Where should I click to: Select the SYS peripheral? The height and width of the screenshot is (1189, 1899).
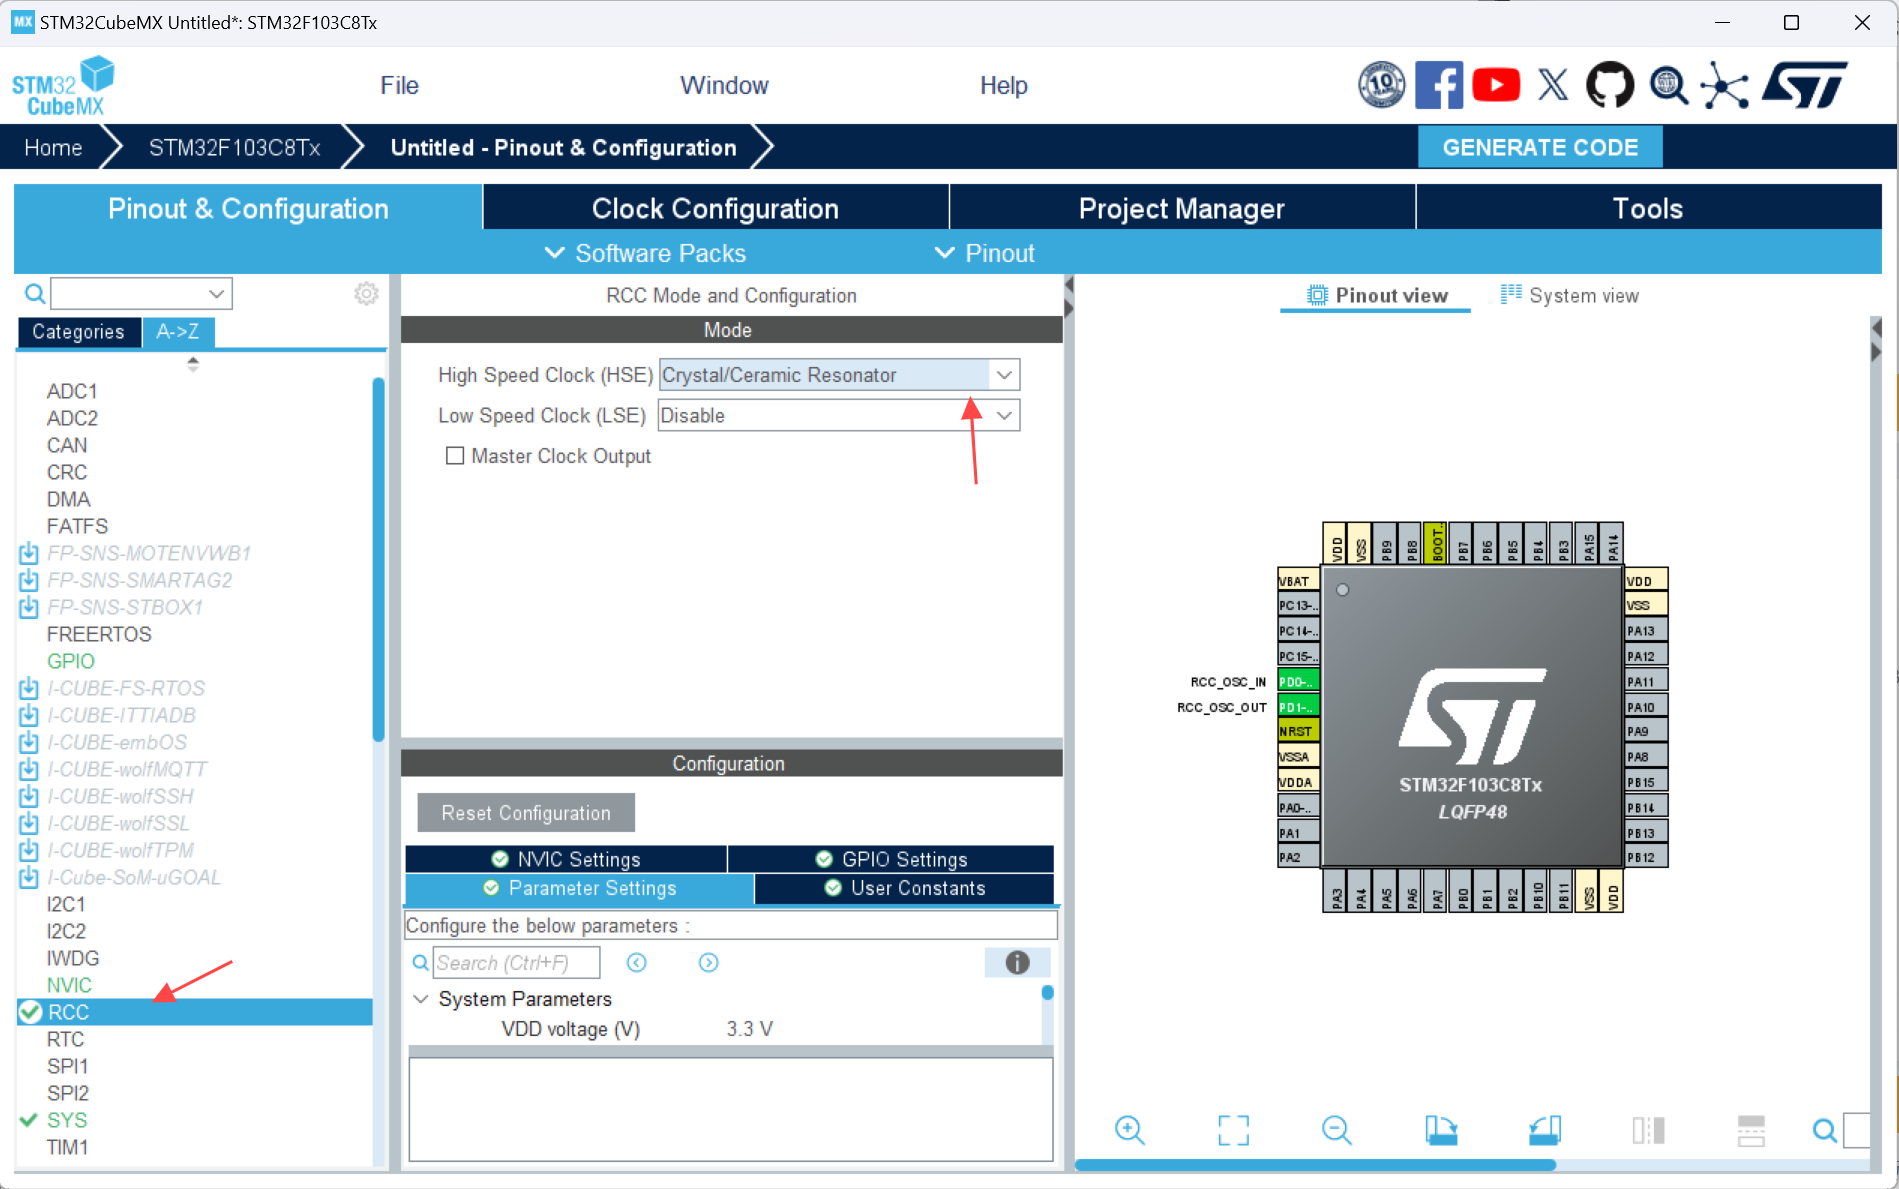click(x=67, y=1120)
